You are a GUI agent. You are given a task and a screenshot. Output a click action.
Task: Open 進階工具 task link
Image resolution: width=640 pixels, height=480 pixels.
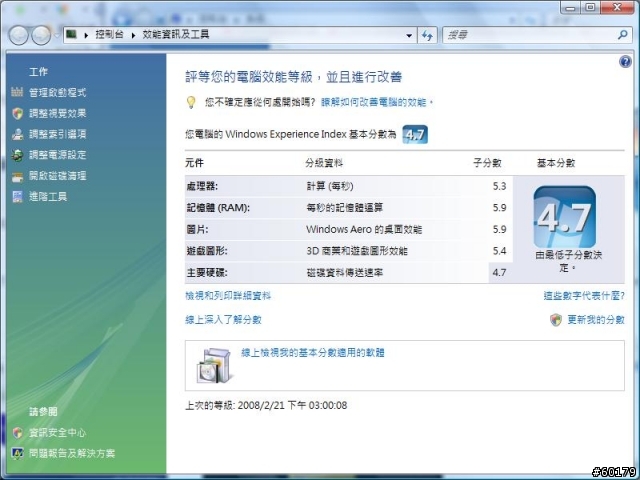48,197
